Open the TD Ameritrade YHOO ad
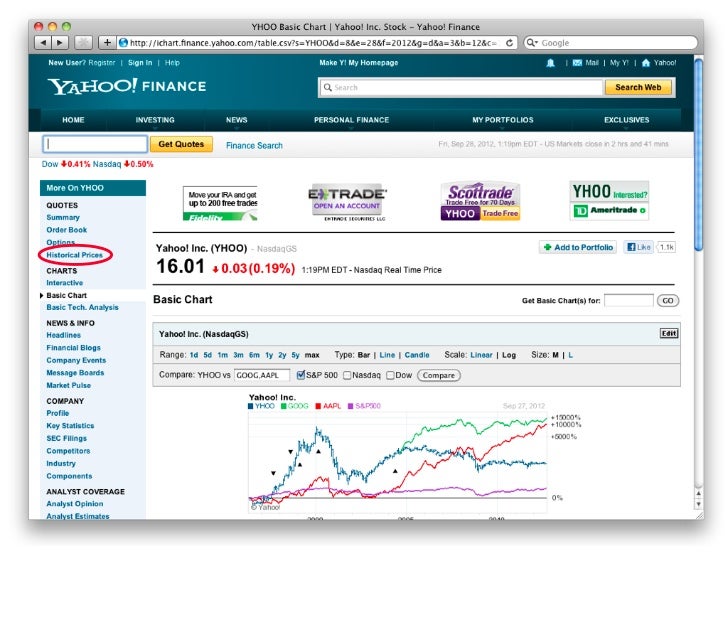This screenshot has width=728, height=636. point(609,200)
